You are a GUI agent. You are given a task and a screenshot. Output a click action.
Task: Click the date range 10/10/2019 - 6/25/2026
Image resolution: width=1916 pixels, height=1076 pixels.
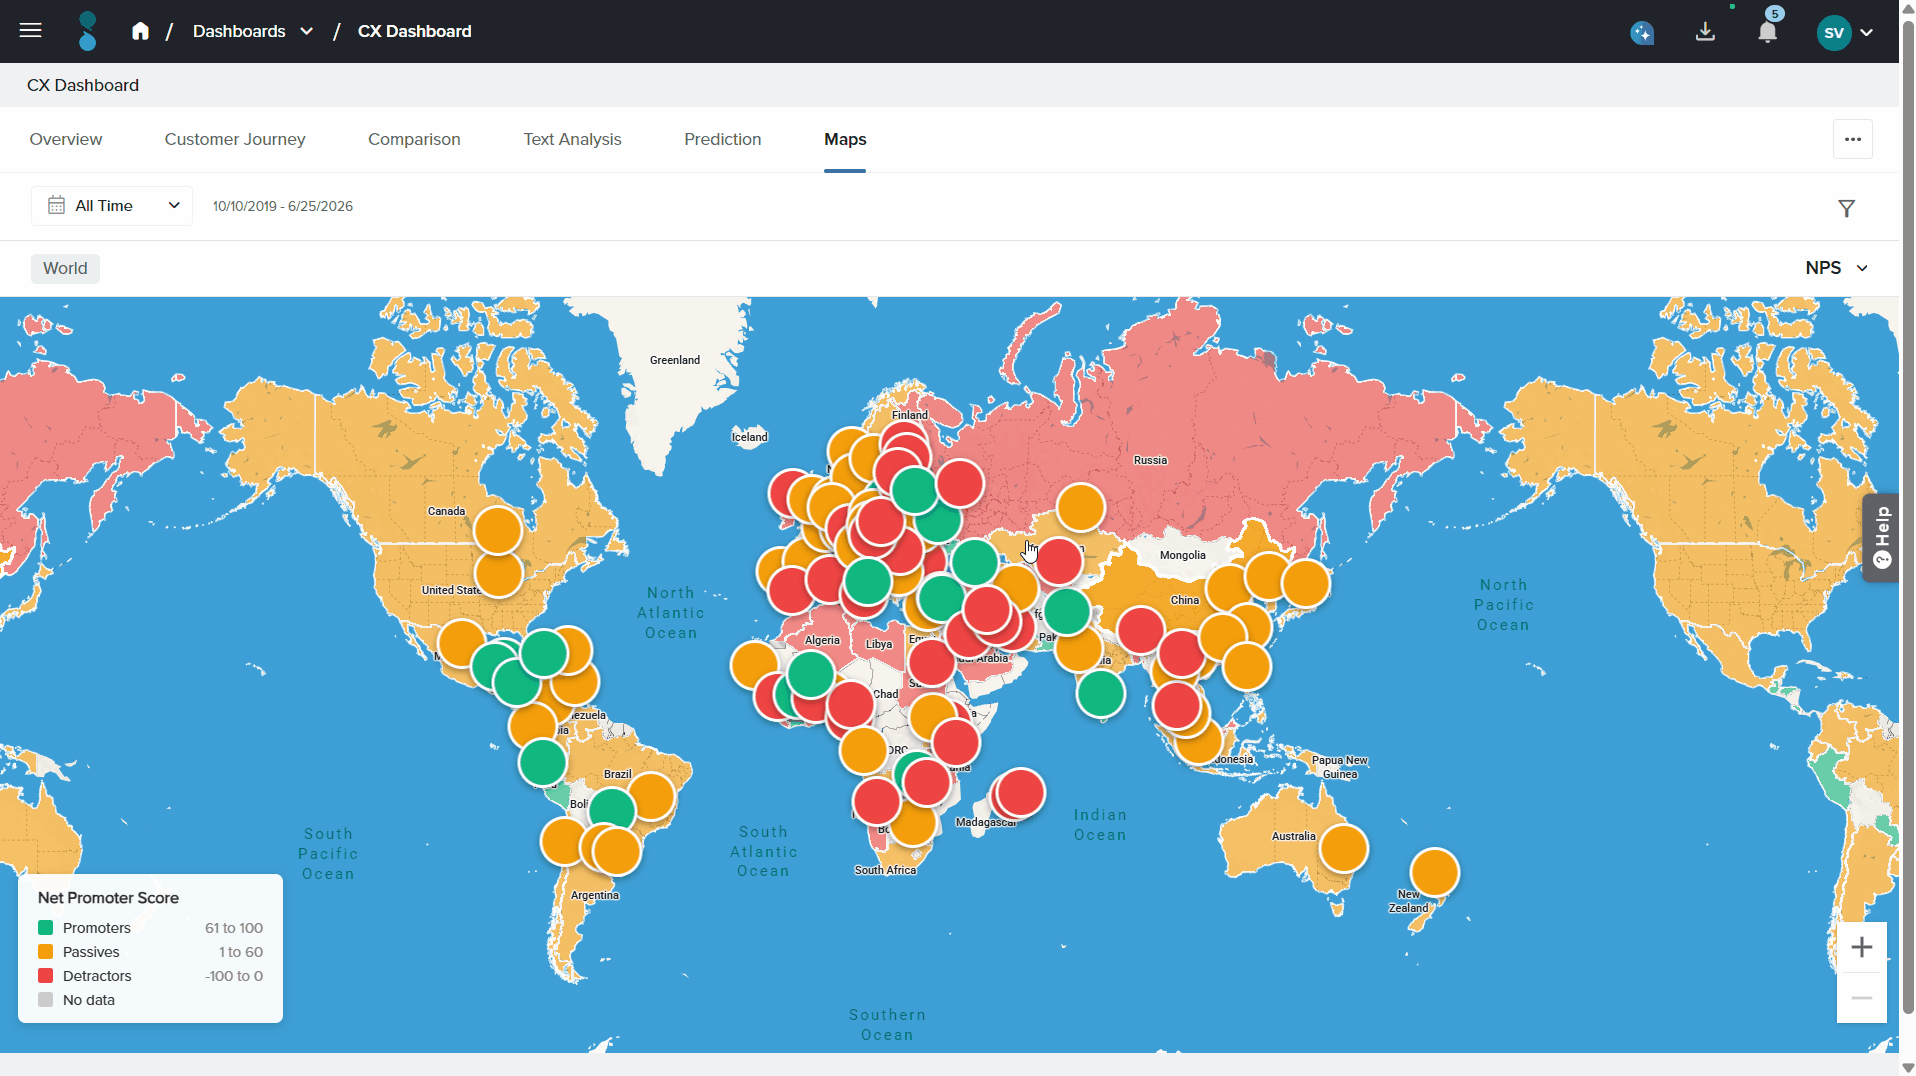coord(283,206)
